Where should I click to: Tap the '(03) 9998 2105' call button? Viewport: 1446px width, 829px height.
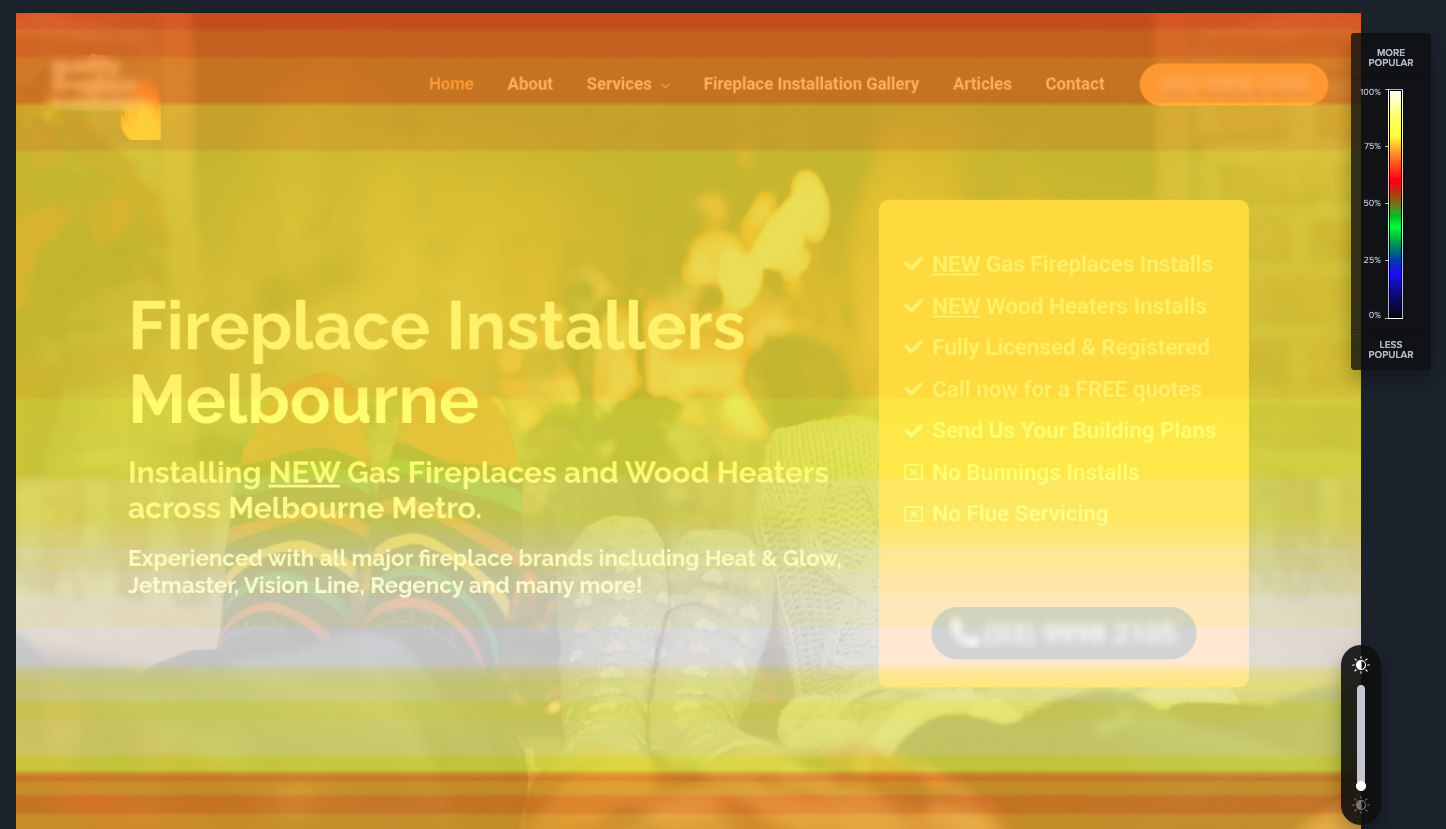point(1063,632)
